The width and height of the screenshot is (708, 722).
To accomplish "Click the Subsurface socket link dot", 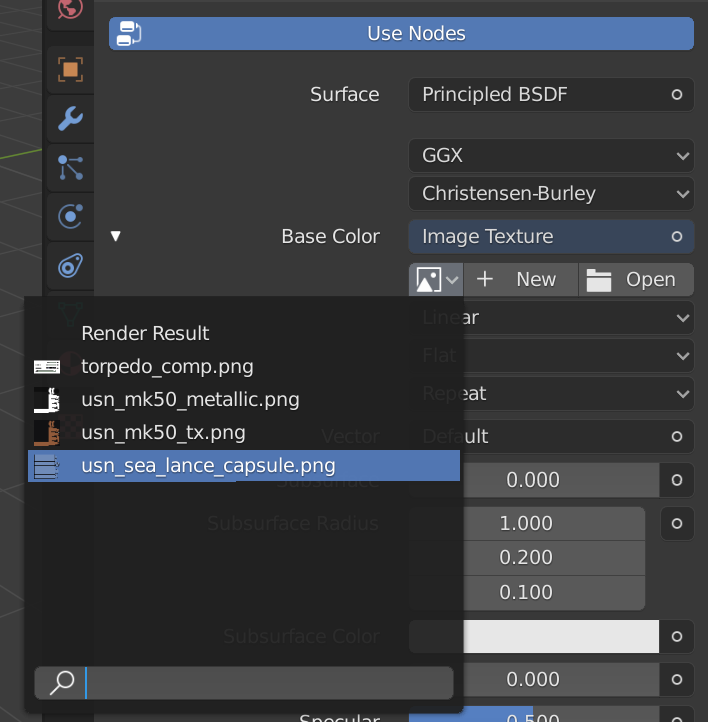I will click(676, 480).
